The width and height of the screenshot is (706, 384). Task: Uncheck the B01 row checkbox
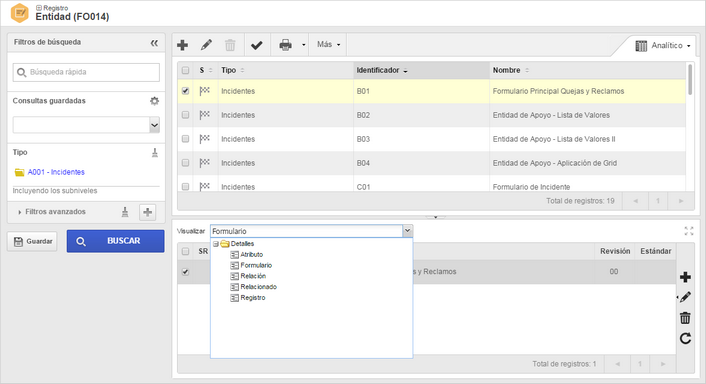click(x=186, y=91)
